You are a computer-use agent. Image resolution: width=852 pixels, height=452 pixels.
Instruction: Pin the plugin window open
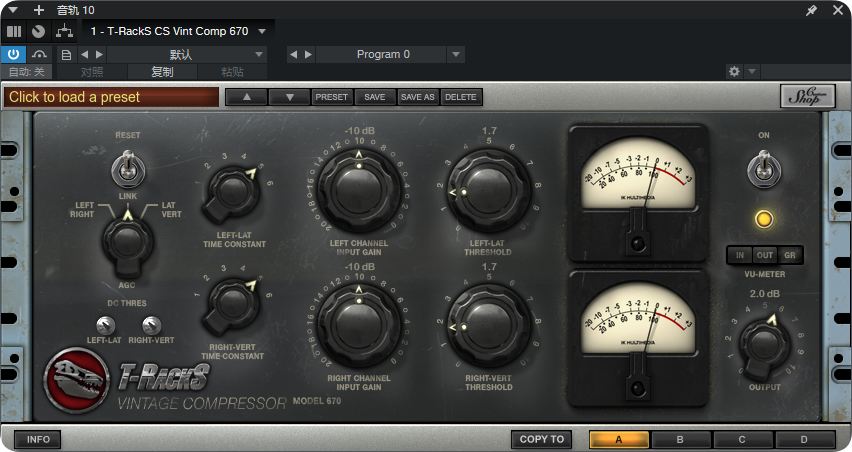(811, 10)
